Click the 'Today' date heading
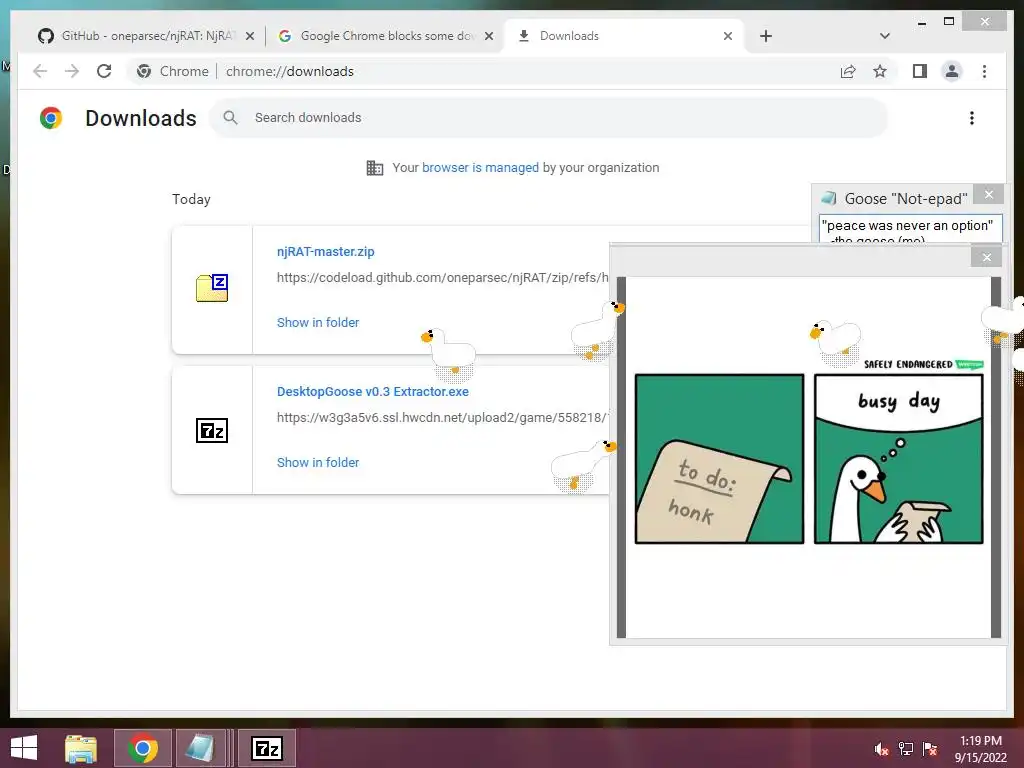Viewport: 1024px width, 768px height. pos(191,199)
